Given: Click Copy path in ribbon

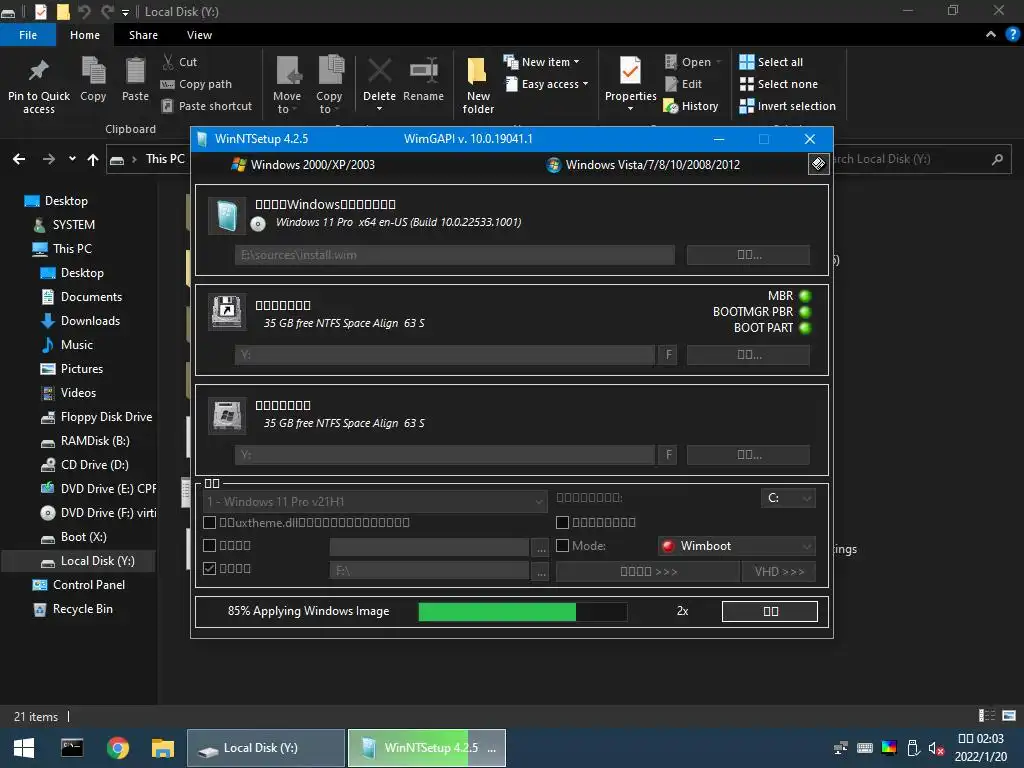Looking at the screenshot, I should tap(196, 84).
